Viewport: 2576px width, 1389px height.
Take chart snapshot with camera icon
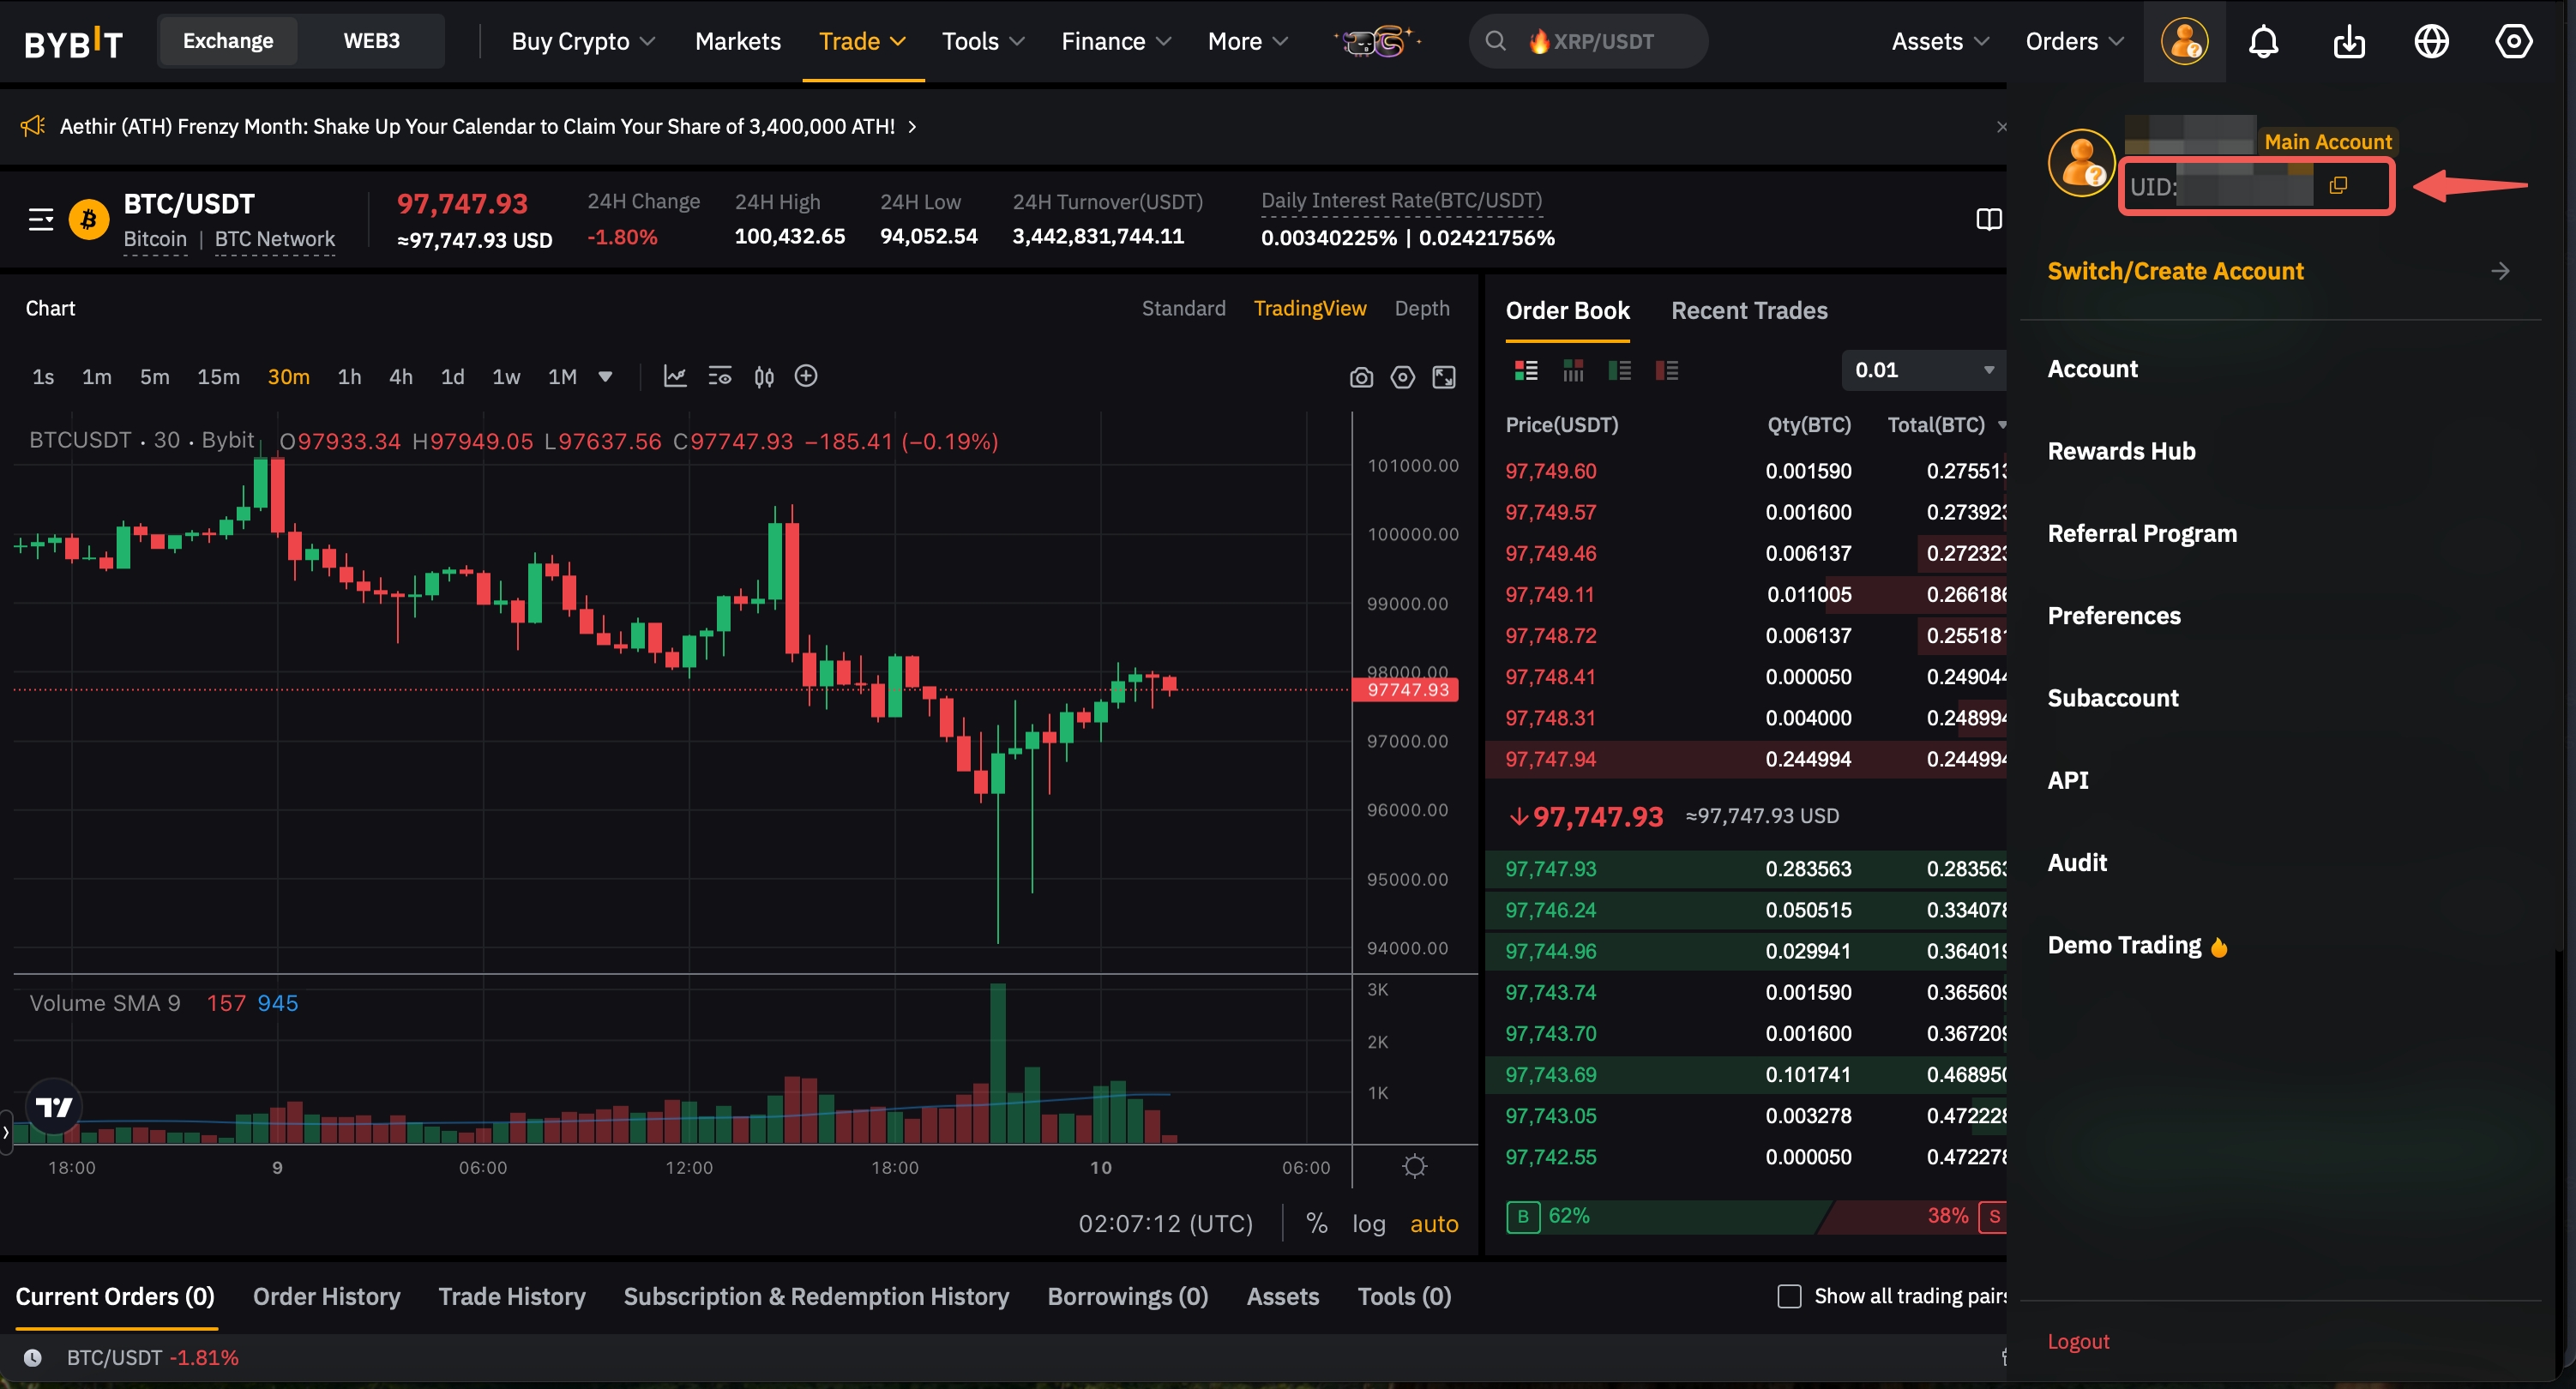point(1361,377)
